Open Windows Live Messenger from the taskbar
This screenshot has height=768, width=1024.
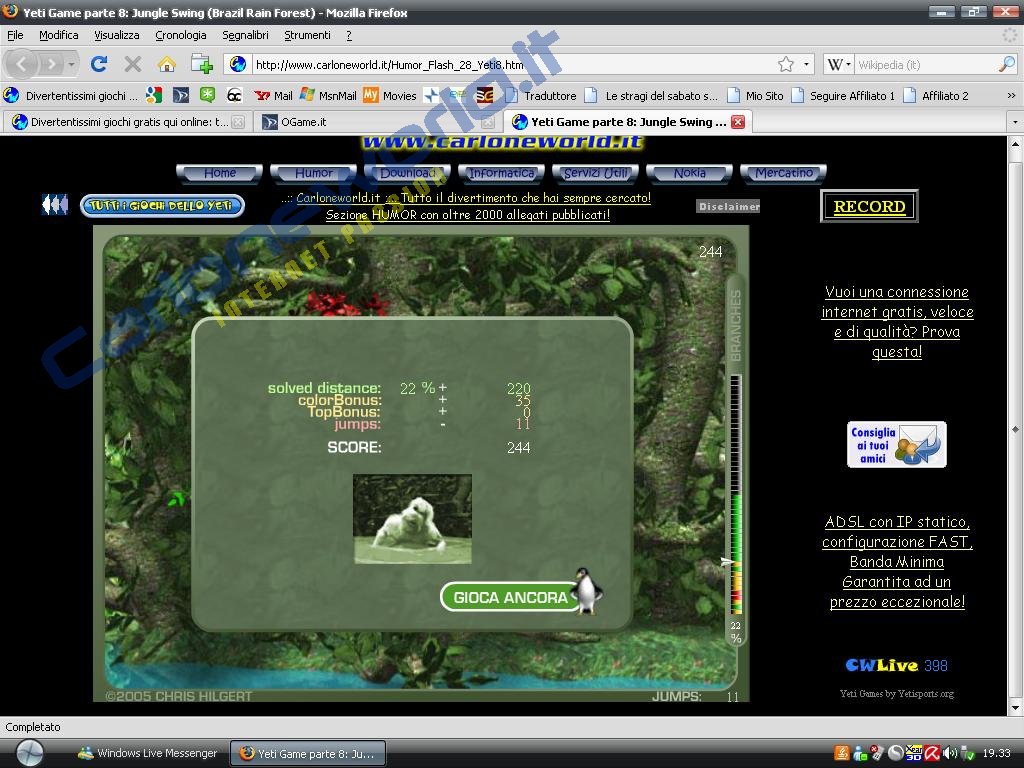click(148, 753)
